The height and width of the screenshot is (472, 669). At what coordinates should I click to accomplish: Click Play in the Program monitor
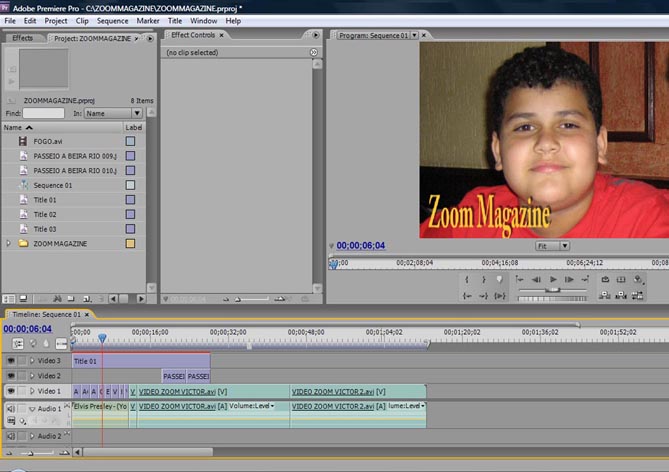[x=553, y=280]
